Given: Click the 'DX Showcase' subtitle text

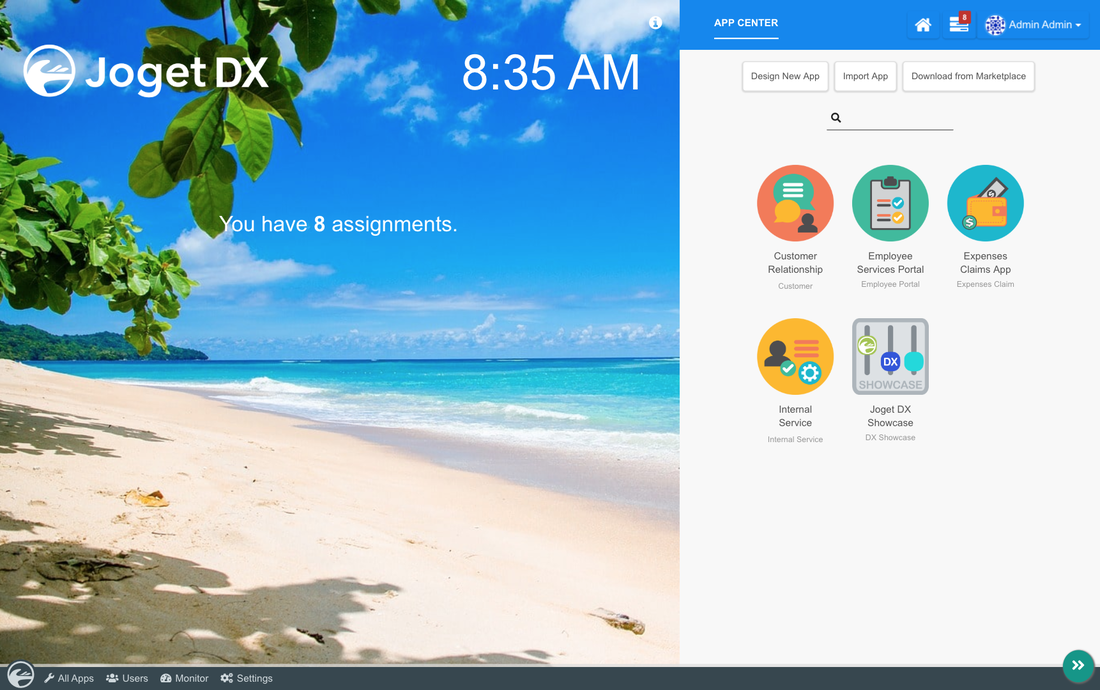Looking at the screenshot, I should pyautogui.click(x=890, y=438).
